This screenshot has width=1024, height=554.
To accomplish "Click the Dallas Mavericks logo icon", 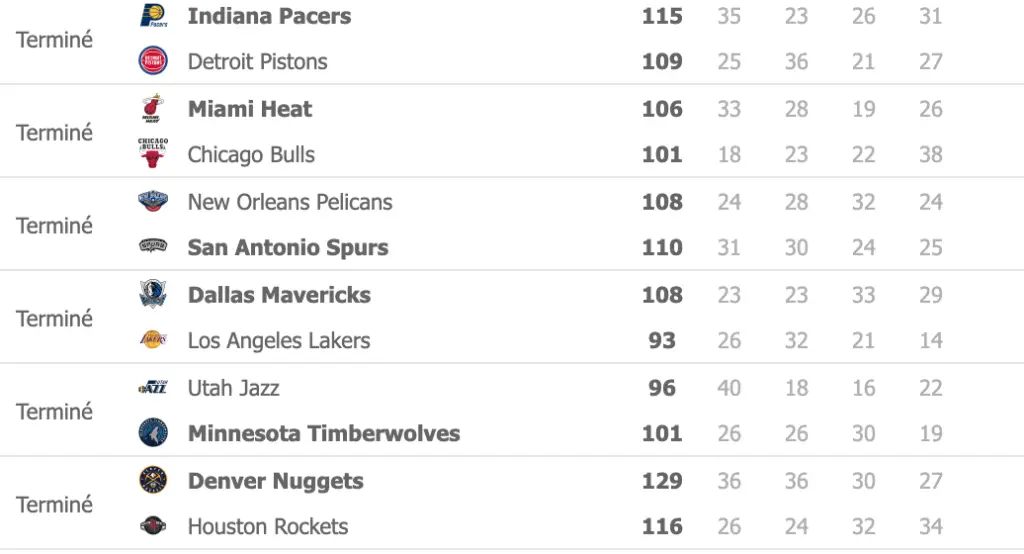I will pyautogui.click(x=153, y=295).
